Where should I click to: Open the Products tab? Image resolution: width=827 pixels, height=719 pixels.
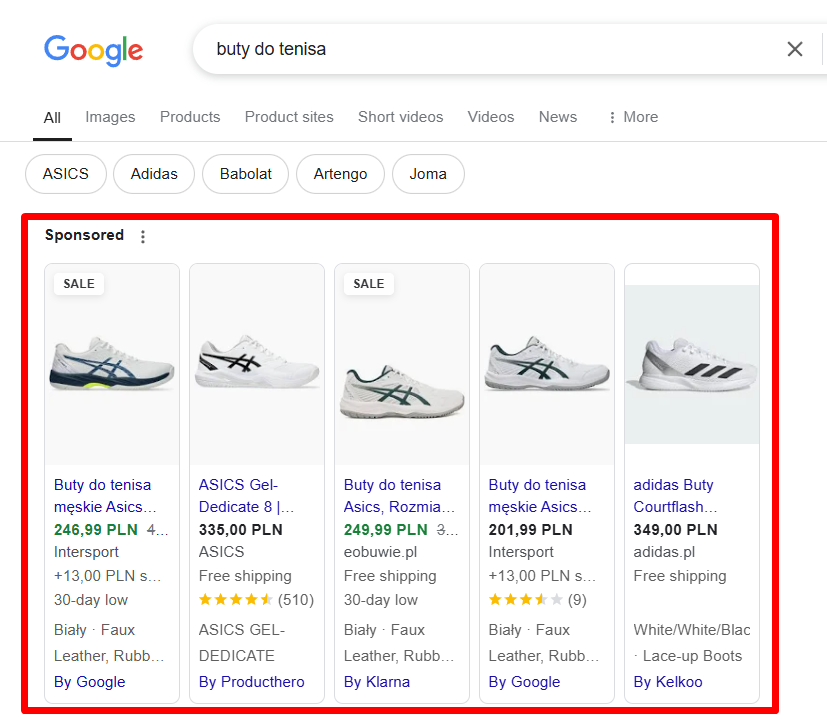coord(189,117)
